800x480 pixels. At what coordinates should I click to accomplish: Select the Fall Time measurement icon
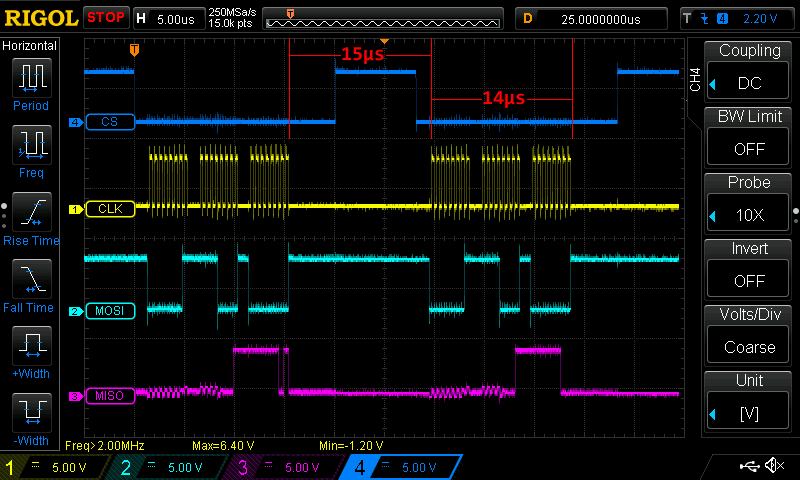32,279
